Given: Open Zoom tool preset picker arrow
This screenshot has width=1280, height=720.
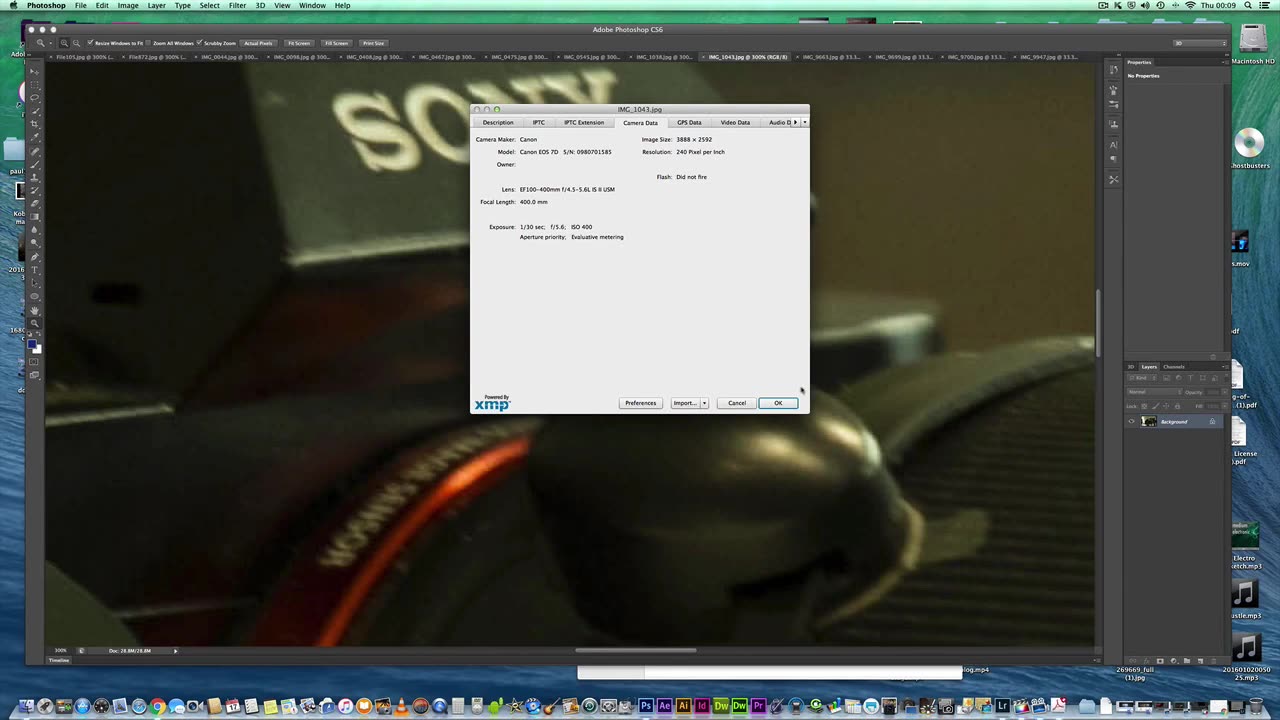Looking at the screenshot, I should [x=51, y=43].
